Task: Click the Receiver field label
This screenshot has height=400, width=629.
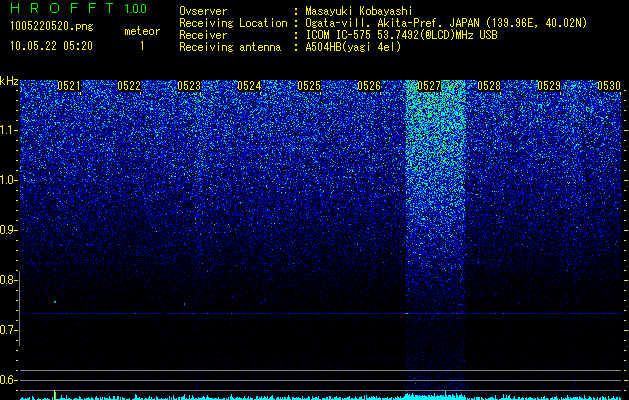Action: click(x=203, y=35)
